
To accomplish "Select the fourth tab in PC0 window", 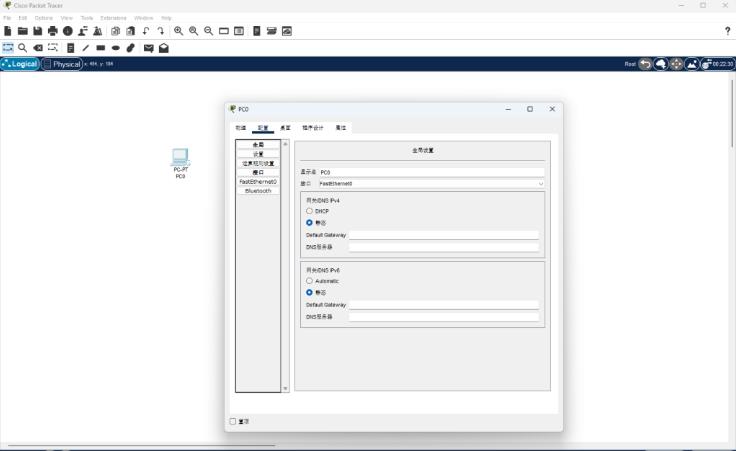I will pyautogui.click(x=313, y=128).
